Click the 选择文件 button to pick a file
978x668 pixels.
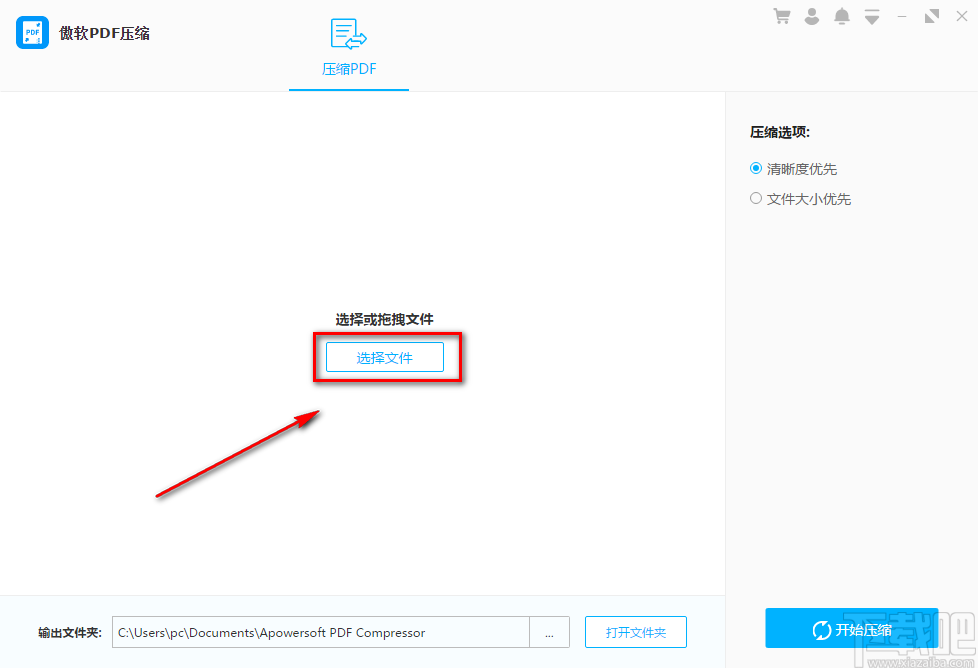coord(385,357)
